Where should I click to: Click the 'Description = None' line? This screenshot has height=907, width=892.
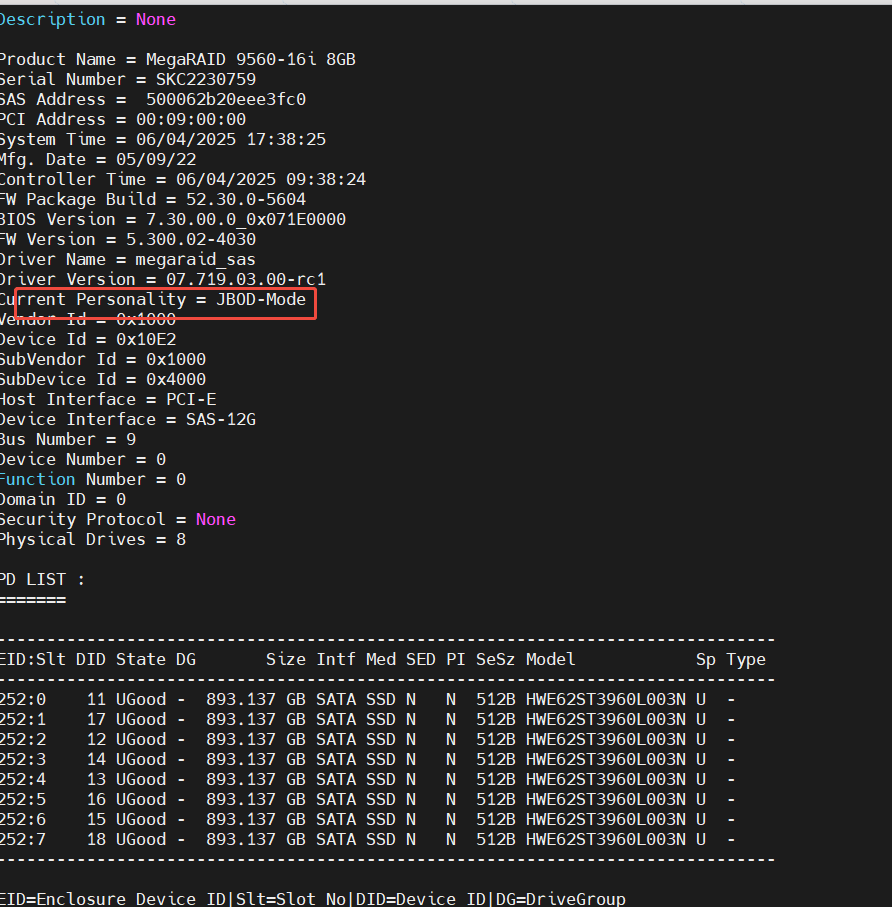(x=88, y=20)
